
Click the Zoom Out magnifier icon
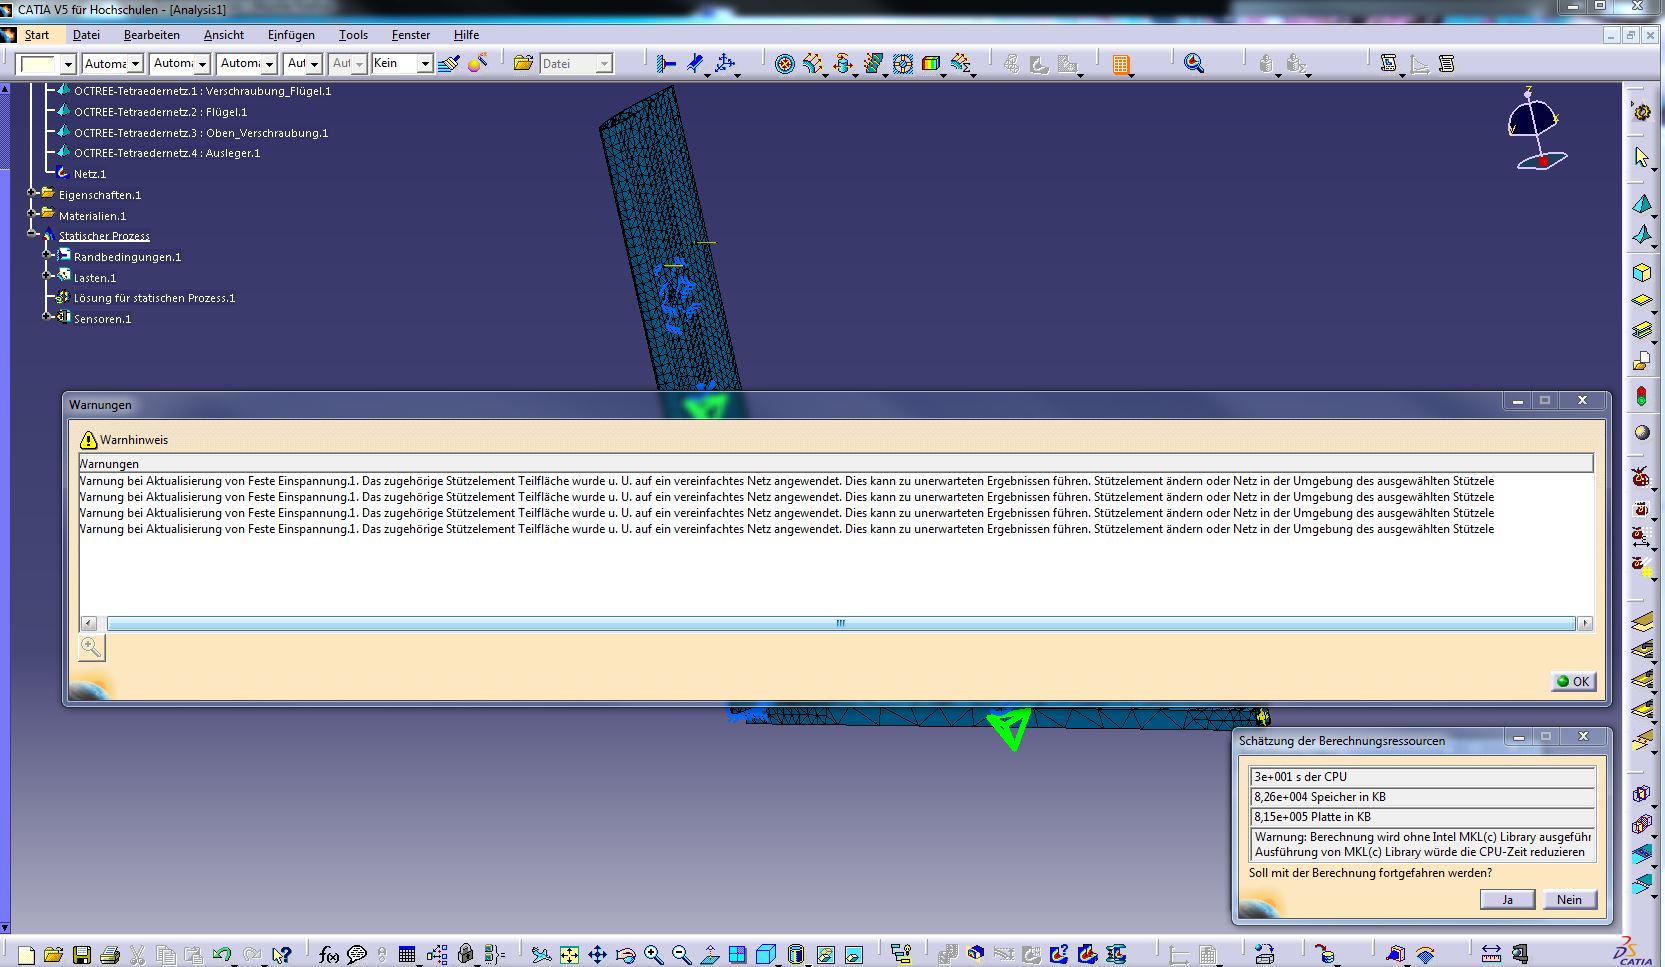pos(681,955)
